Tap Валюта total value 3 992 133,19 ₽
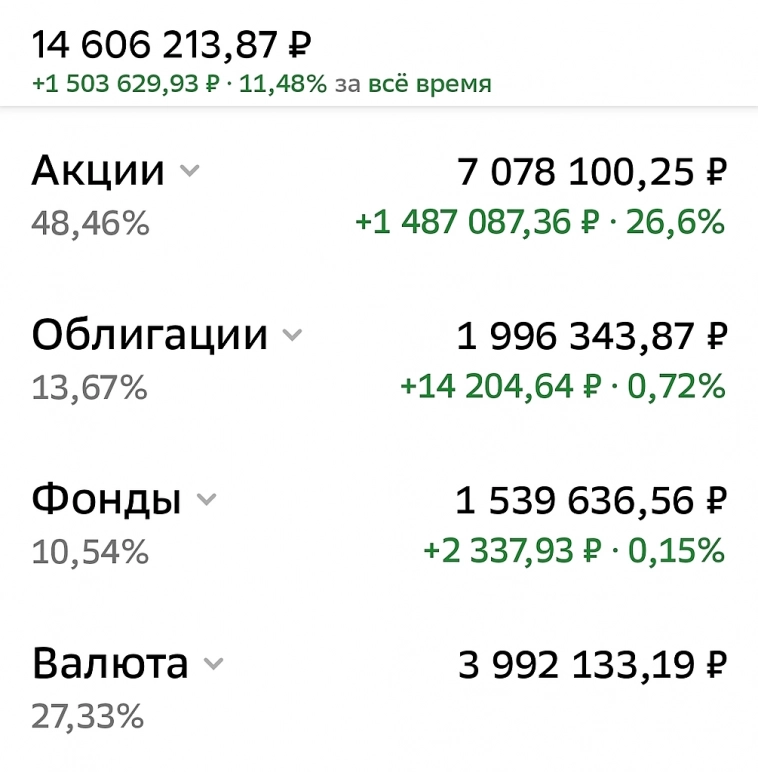 point(592,664)
